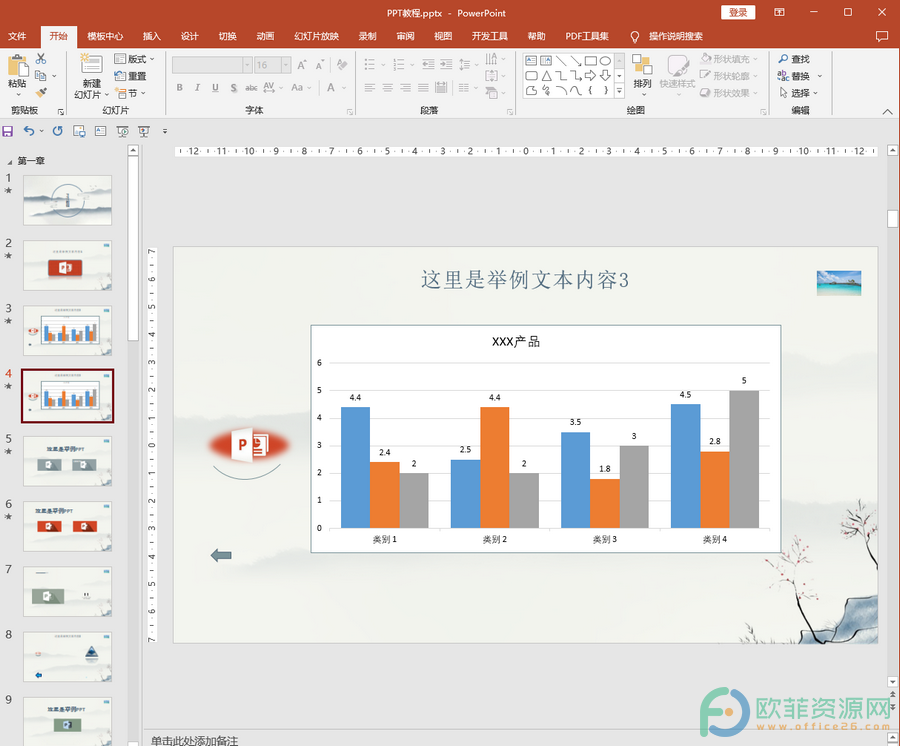Click the Paste clipboard icon

(x=17, y=66)
